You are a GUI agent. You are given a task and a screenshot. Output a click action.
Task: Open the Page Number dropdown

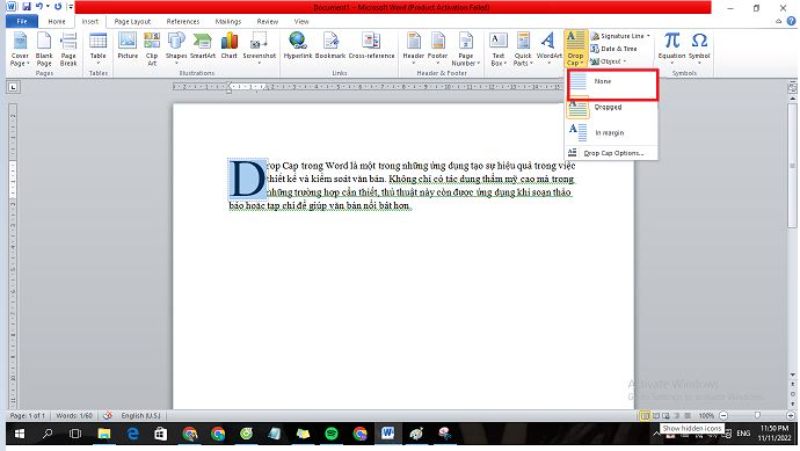point(465,49)
